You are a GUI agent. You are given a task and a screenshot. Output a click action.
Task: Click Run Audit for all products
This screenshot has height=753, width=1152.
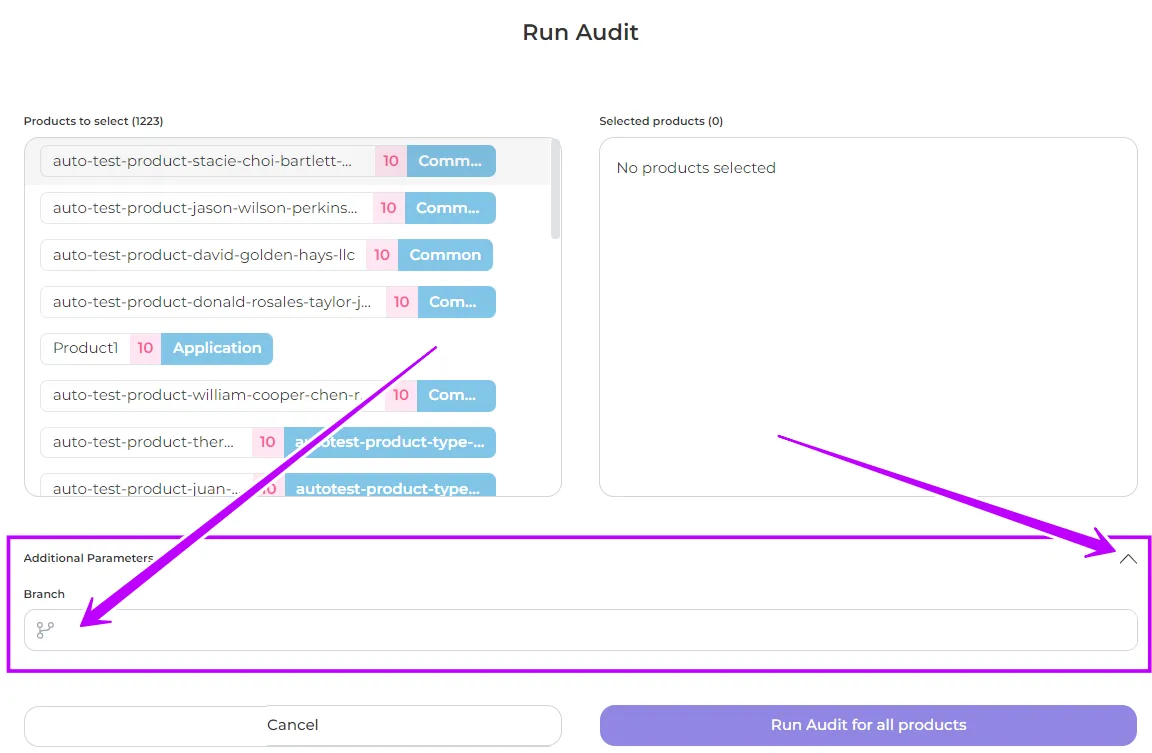[x=868, y=725]
